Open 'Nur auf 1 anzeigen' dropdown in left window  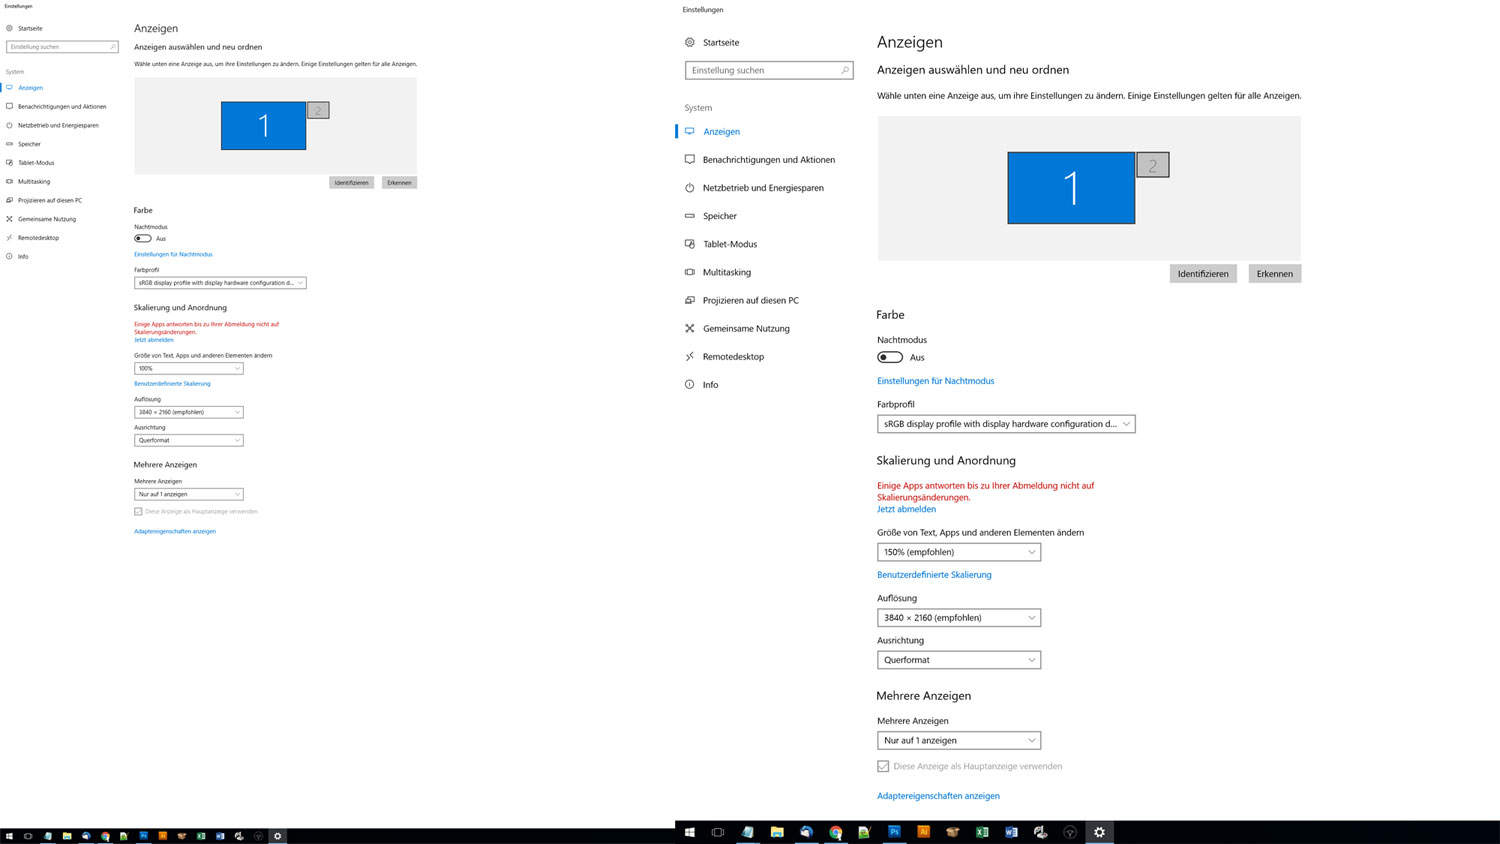[x=189, y=494]
